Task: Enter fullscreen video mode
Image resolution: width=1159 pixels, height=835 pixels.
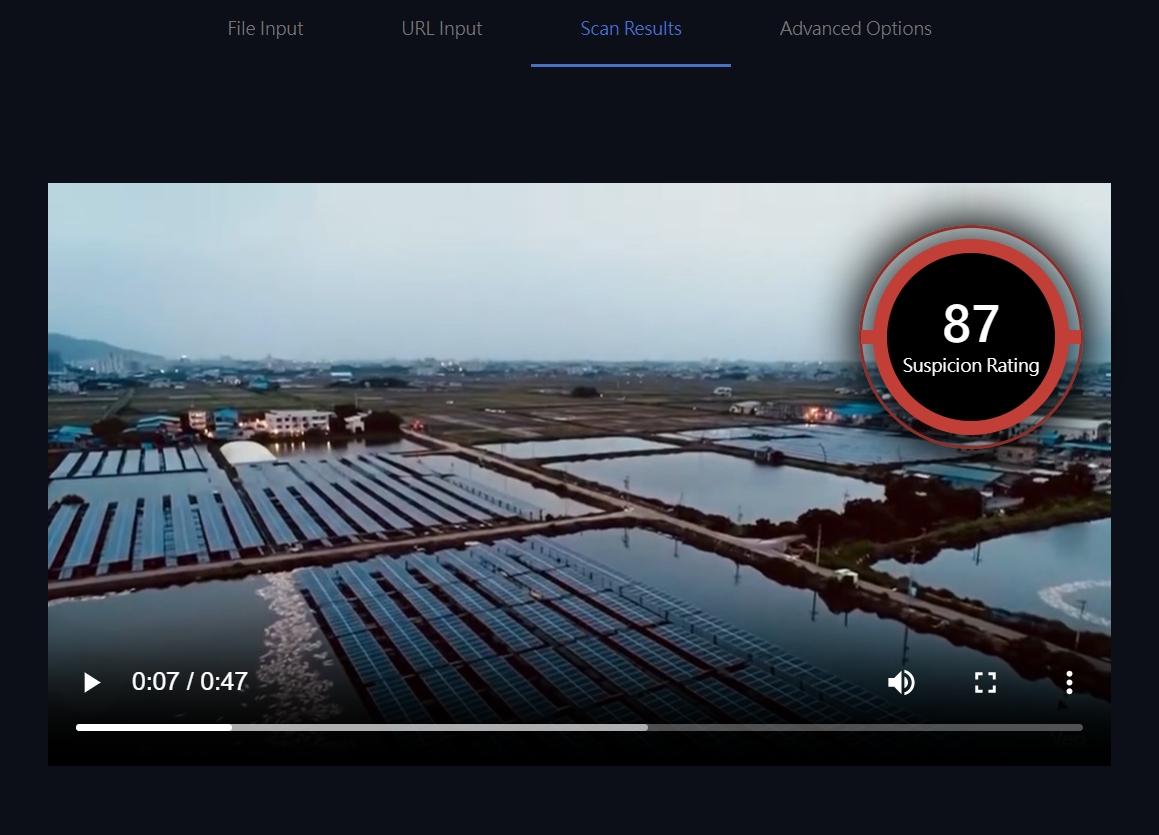Action: pos(985,683)
